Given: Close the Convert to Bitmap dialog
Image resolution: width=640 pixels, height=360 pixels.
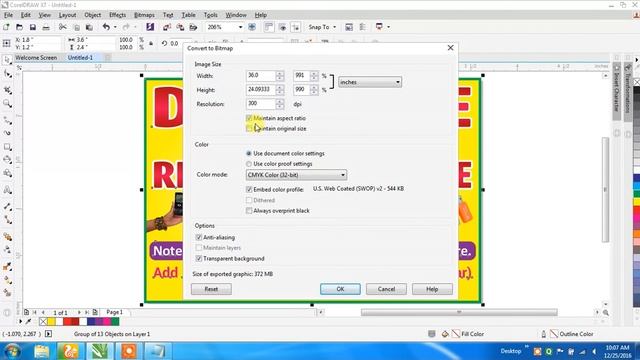Looking at the screenshot, I should tap(450, 48).
